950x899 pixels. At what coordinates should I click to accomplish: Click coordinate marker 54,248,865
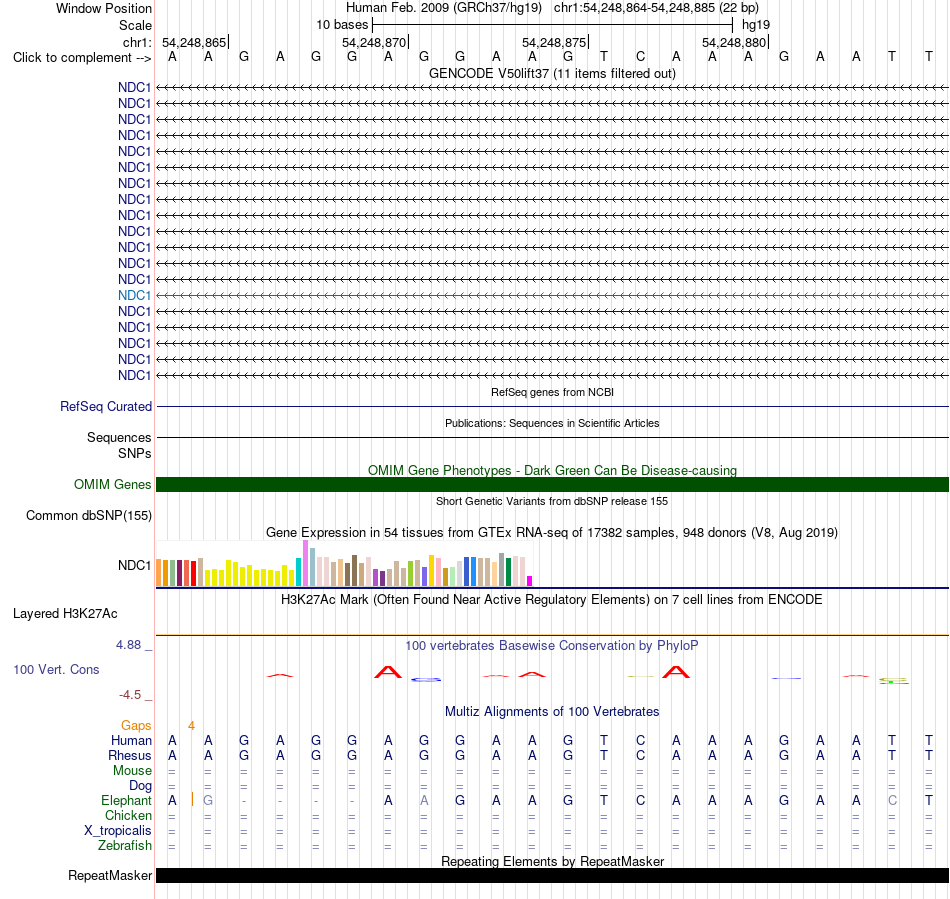click(x=194, y=42)
